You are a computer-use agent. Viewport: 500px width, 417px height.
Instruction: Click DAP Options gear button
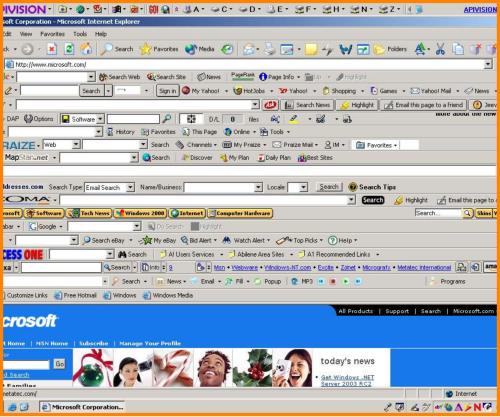(x=39, y=119)
